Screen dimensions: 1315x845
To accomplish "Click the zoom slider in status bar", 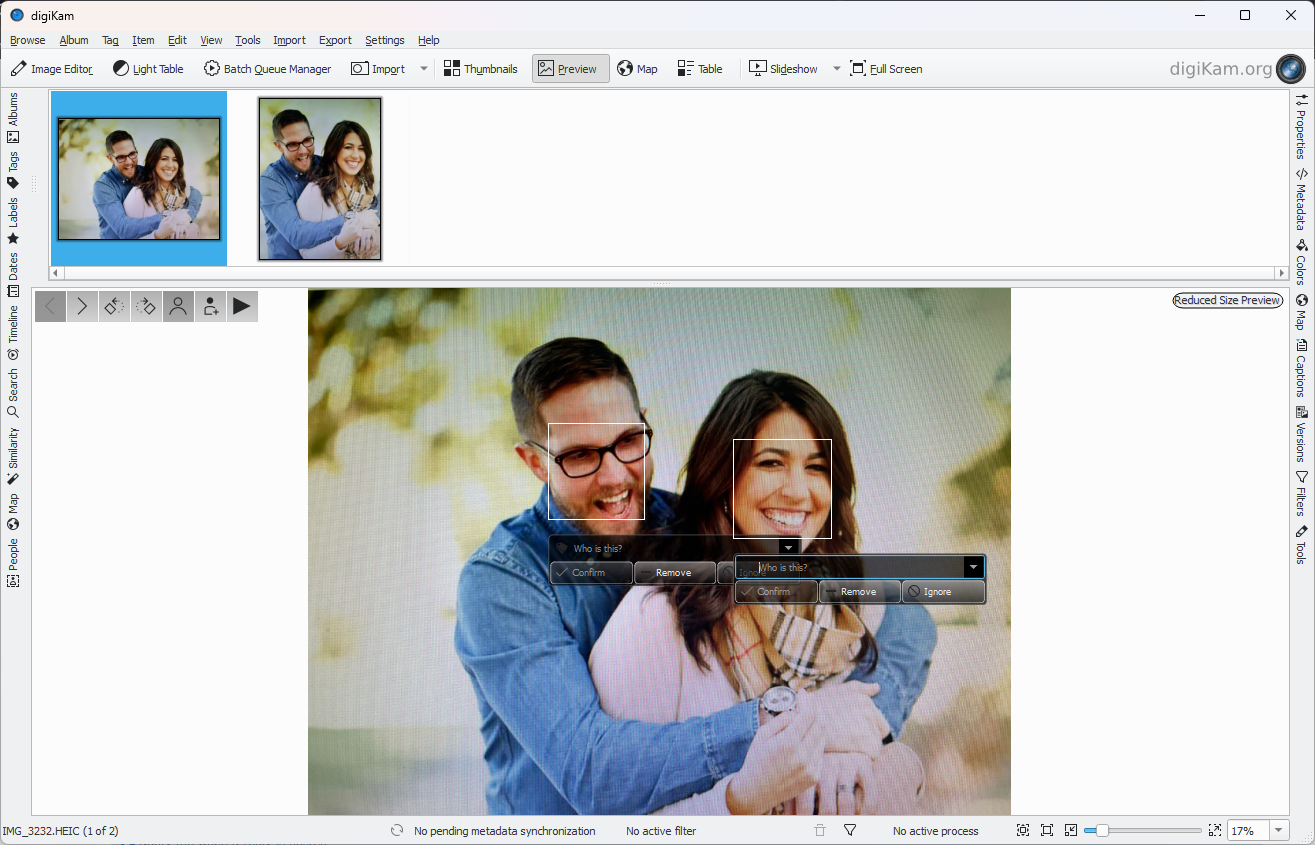I will point(1143,830).
